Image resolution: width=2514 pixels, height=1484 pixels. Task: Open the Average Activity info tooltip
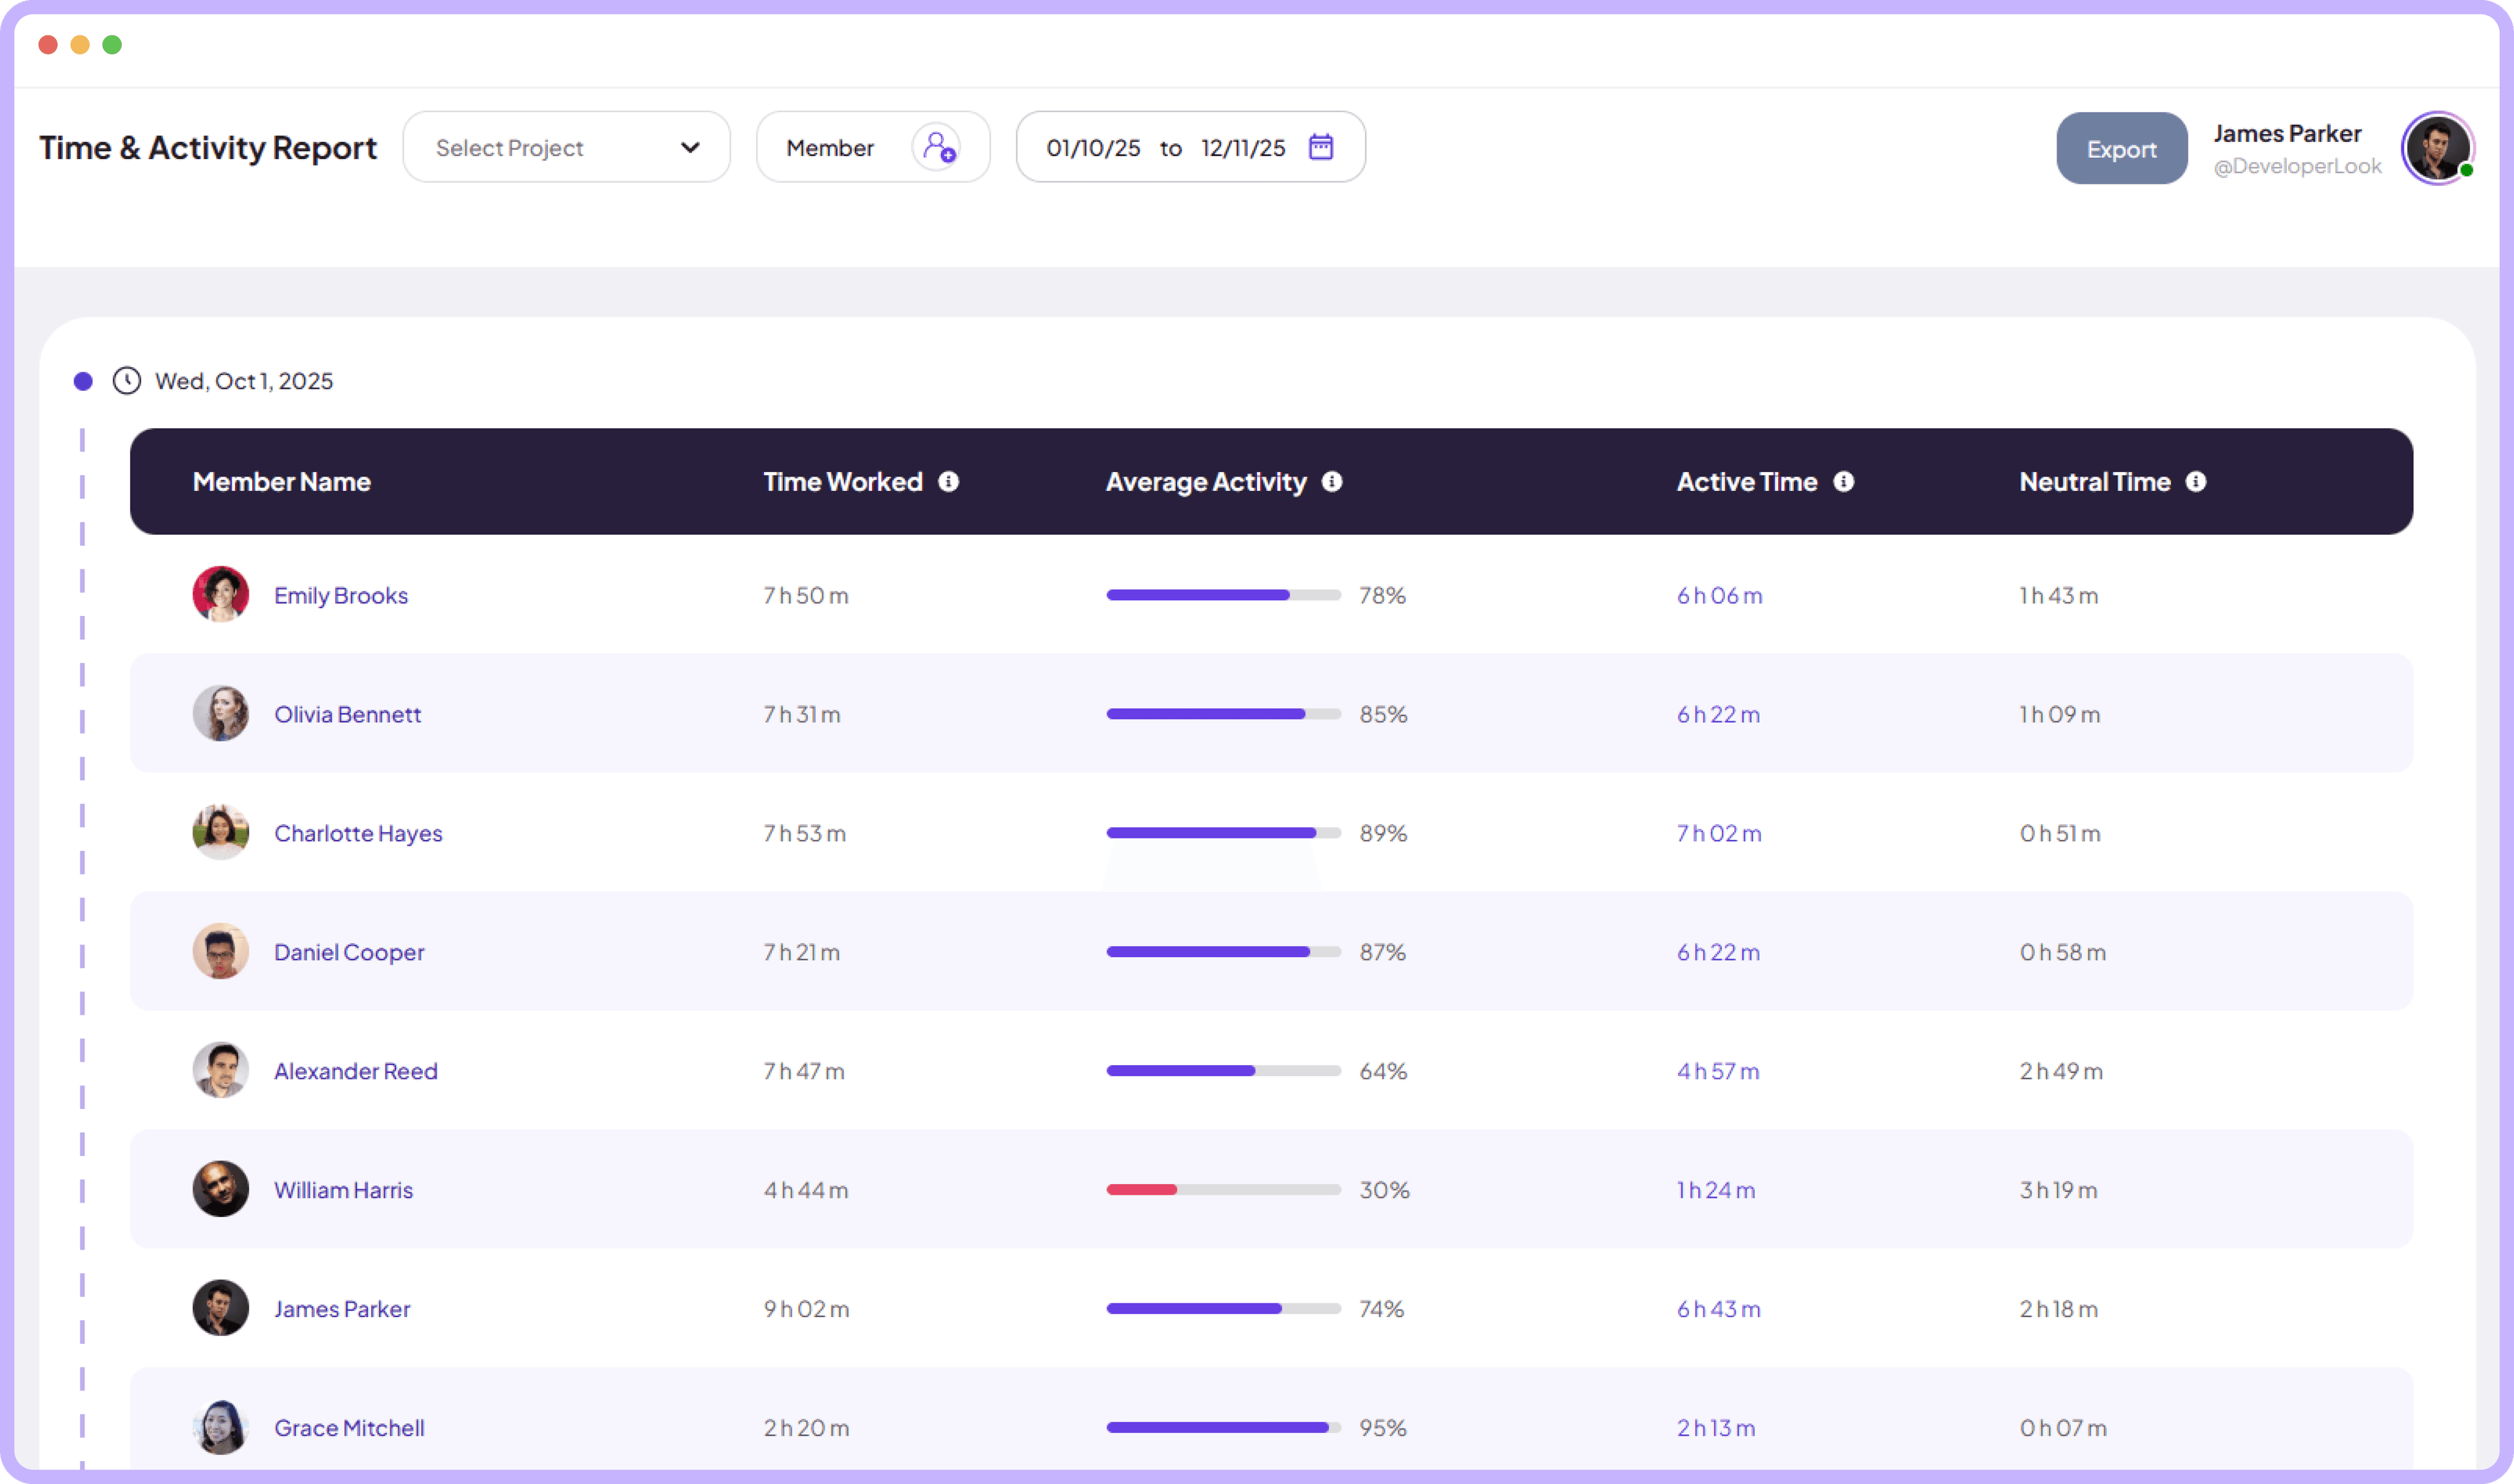coord(1333,481)
